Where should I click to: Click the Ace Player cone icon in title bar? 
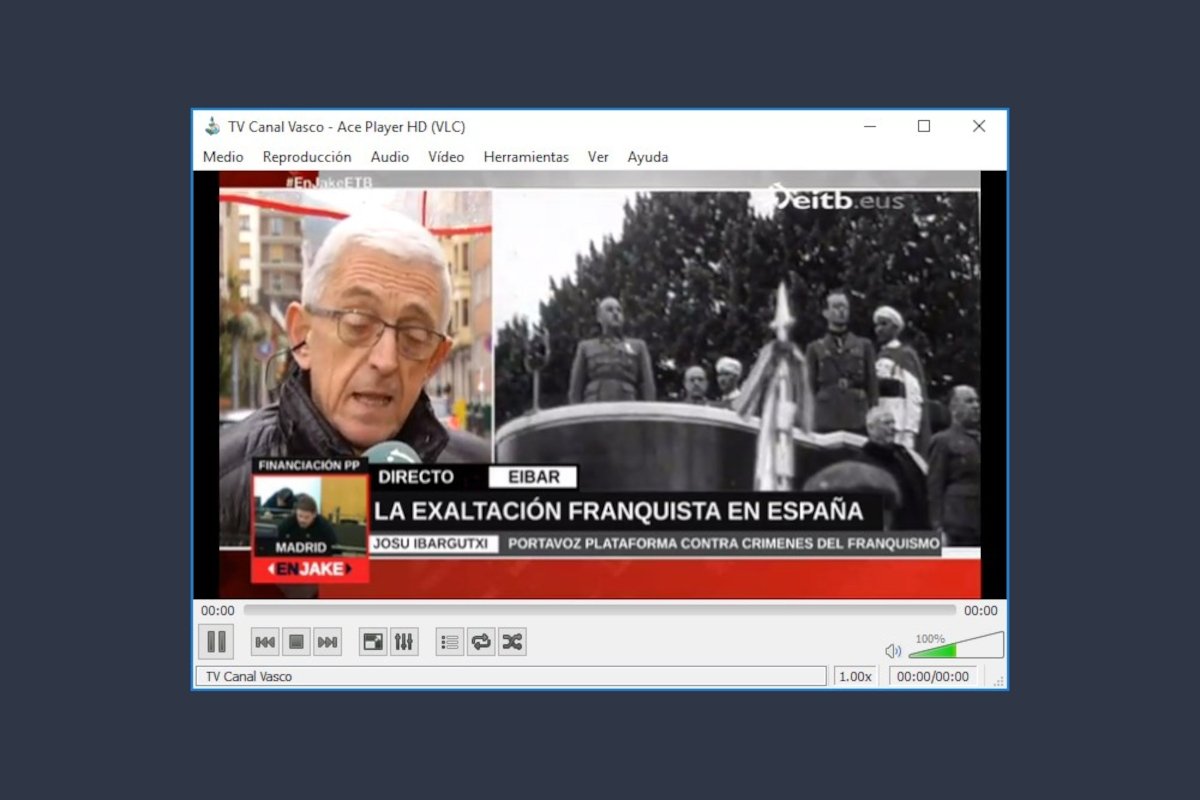click(212, 127)
